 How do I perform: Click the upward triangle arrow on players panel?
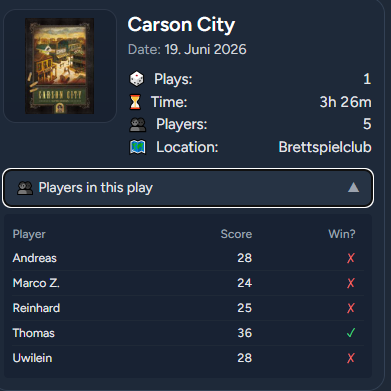353,188
